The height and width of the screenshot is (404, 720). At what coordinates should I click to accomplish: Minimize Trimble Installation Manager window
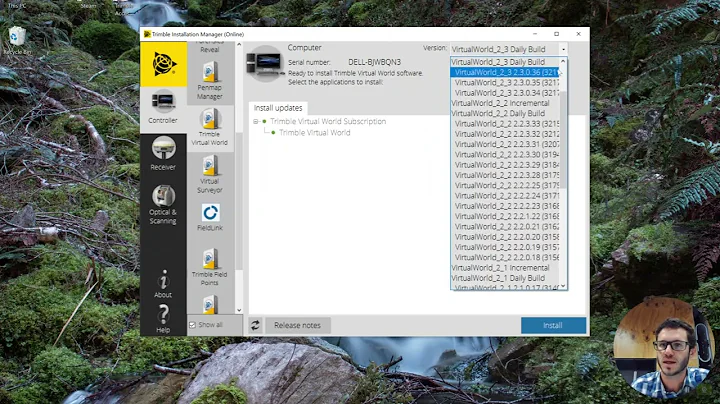point(535,34)
